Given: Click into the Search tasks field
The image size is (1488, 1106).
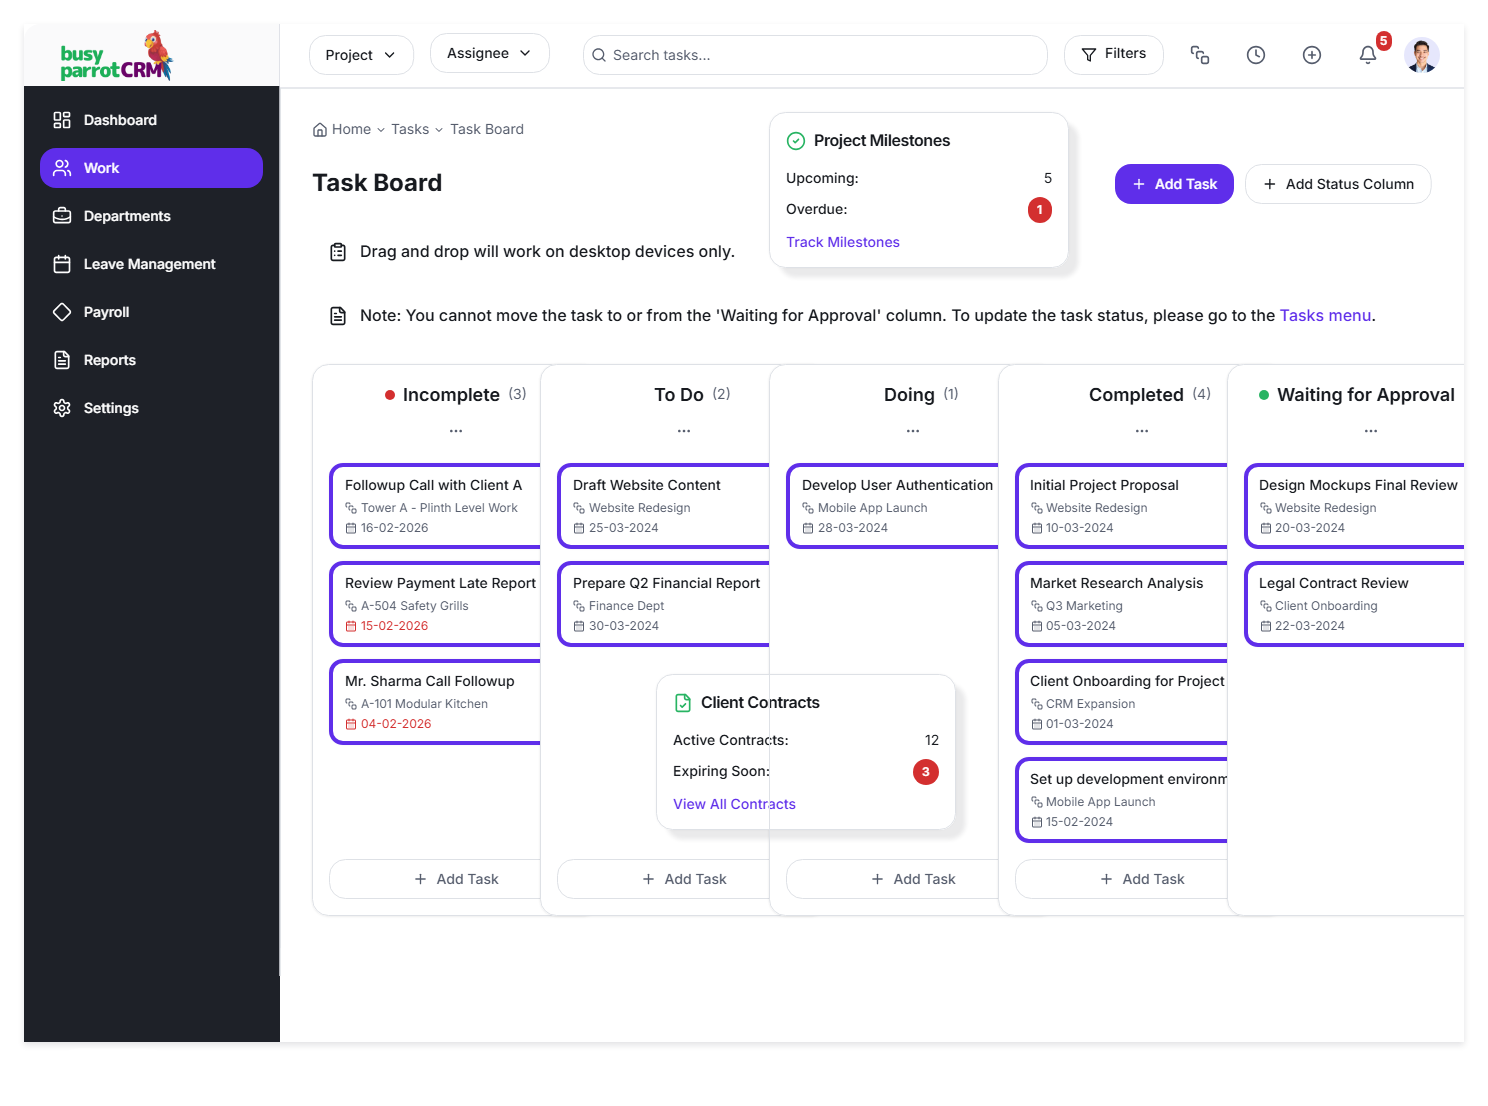Looking at the screenshot, I should pyautogui.click(x=815, y=55).
